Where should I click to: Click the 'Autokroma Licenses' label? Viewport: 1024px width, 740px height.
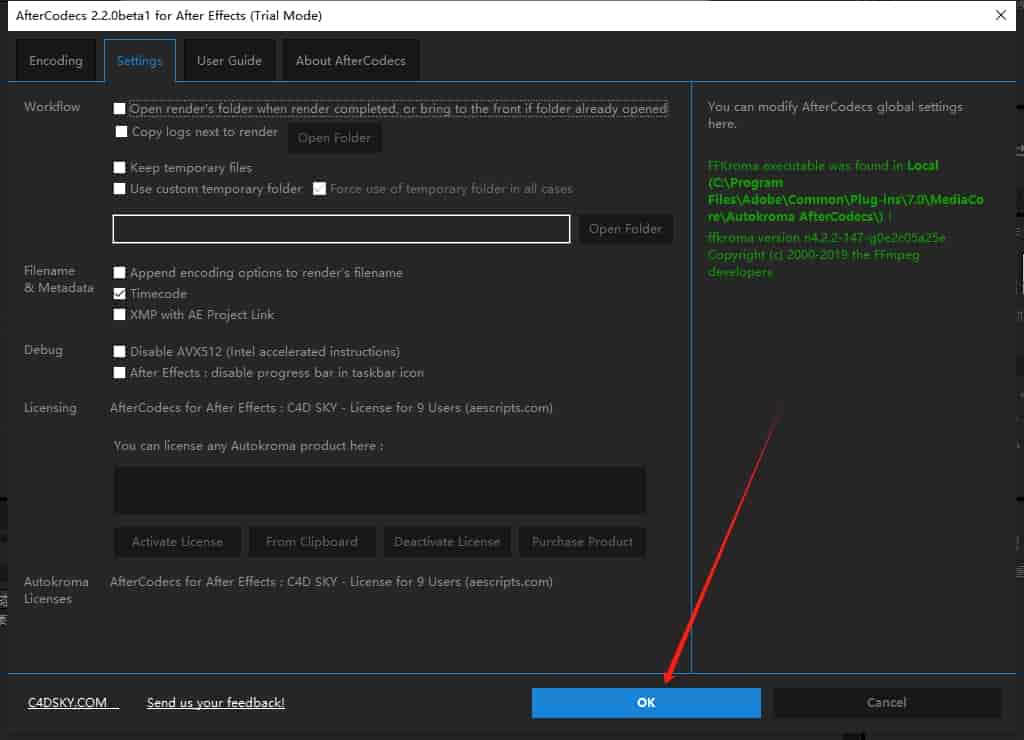click(x=56, y=590)
